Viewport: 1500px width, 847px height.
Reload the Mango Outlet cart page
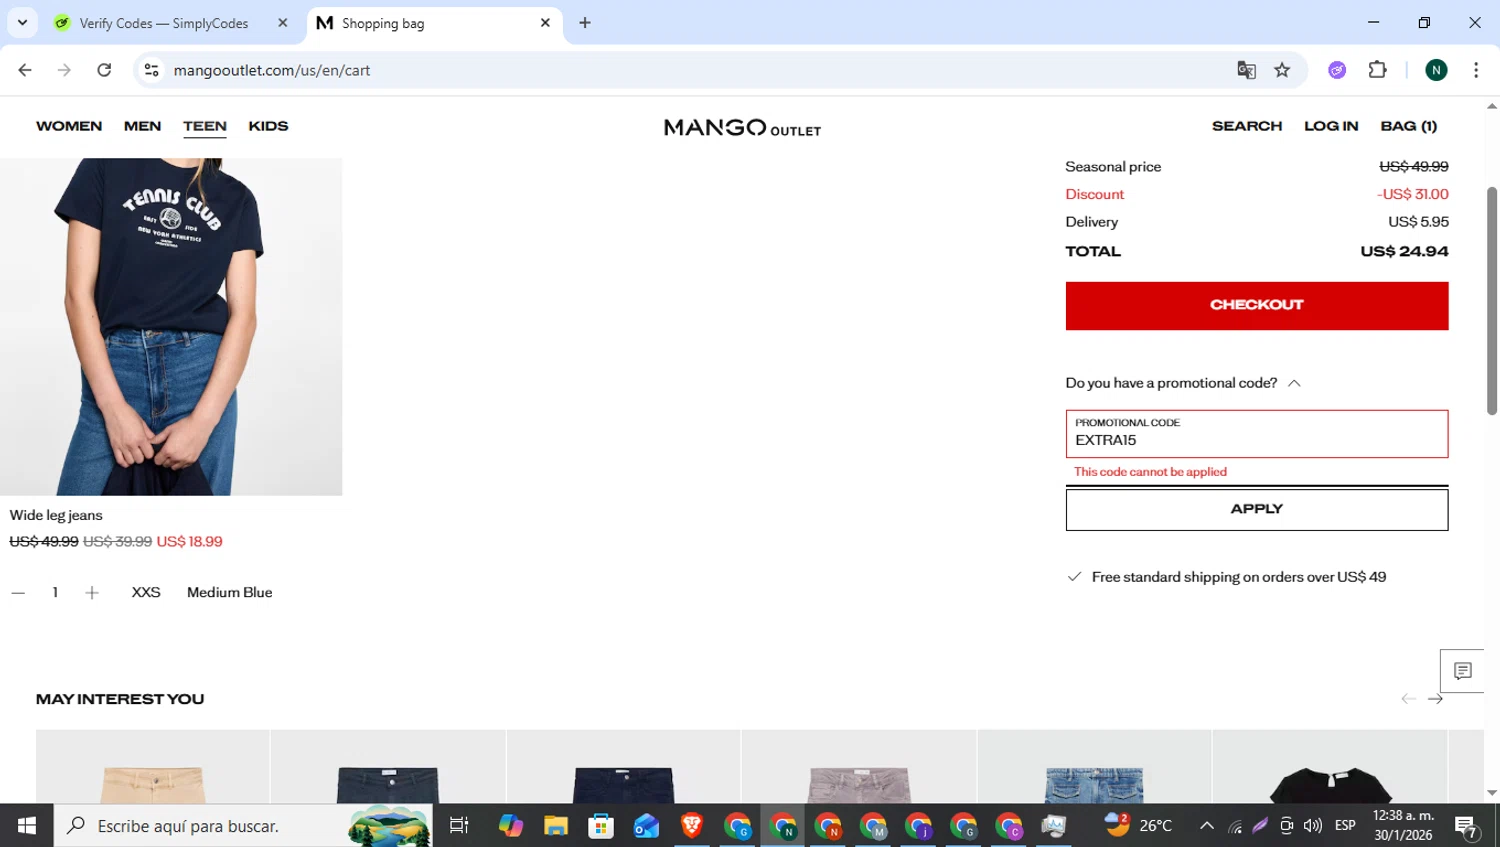[104, 70]
